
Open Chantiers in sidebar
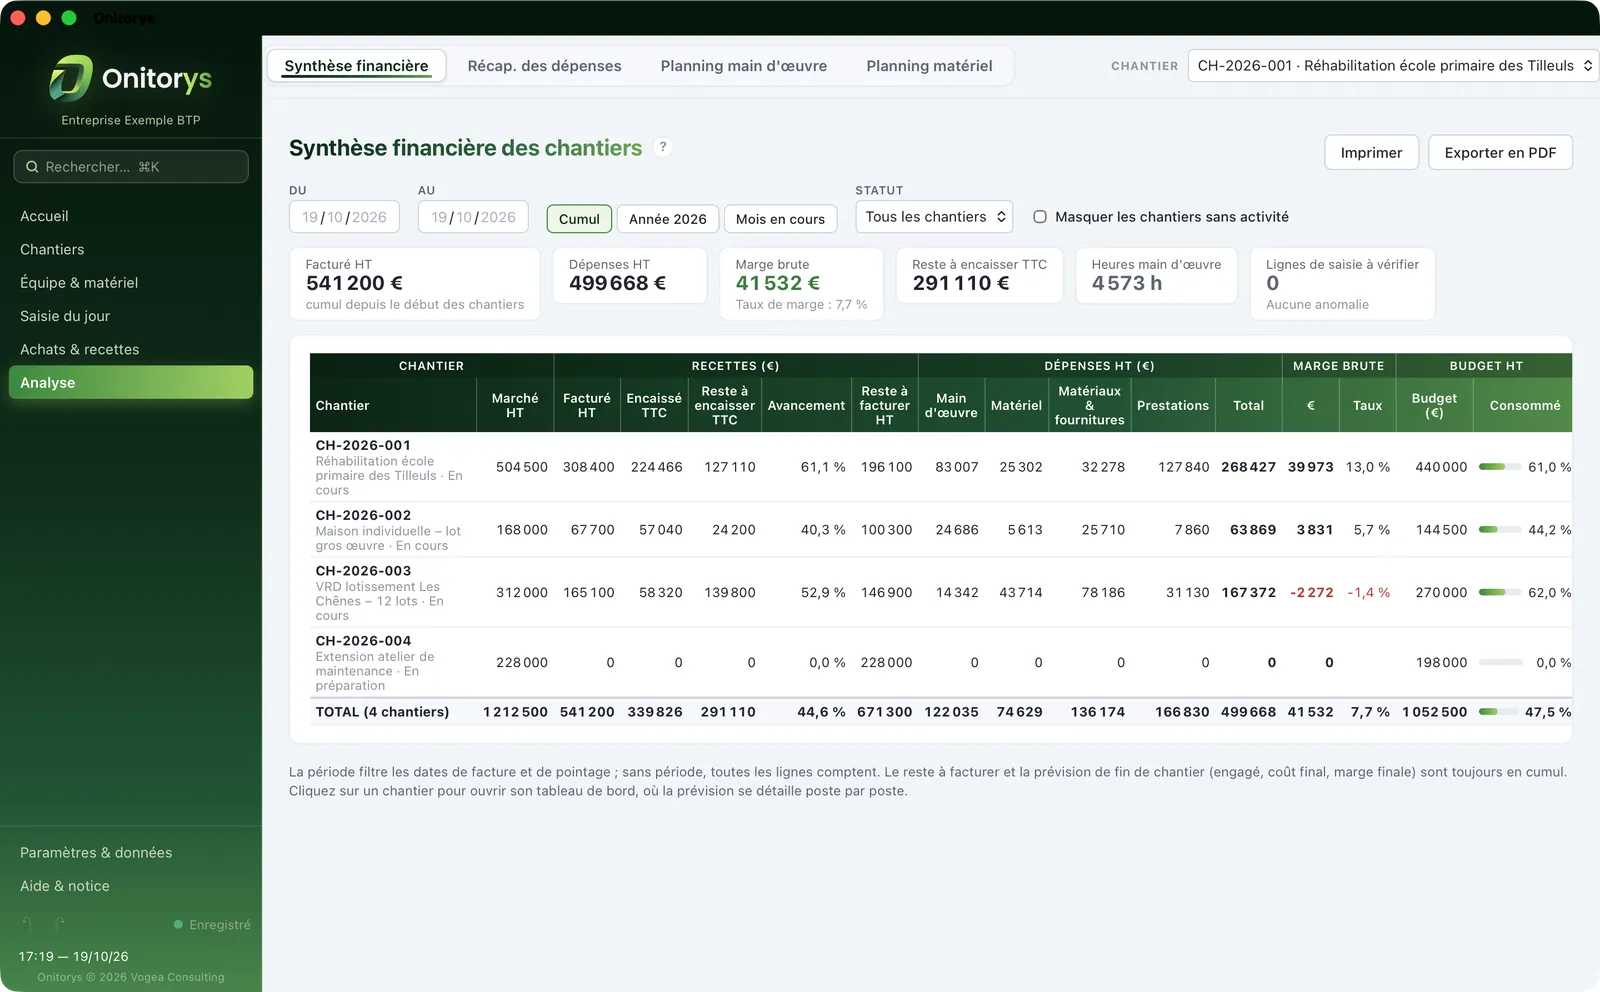pyautogui.click(x=131, y=249)
